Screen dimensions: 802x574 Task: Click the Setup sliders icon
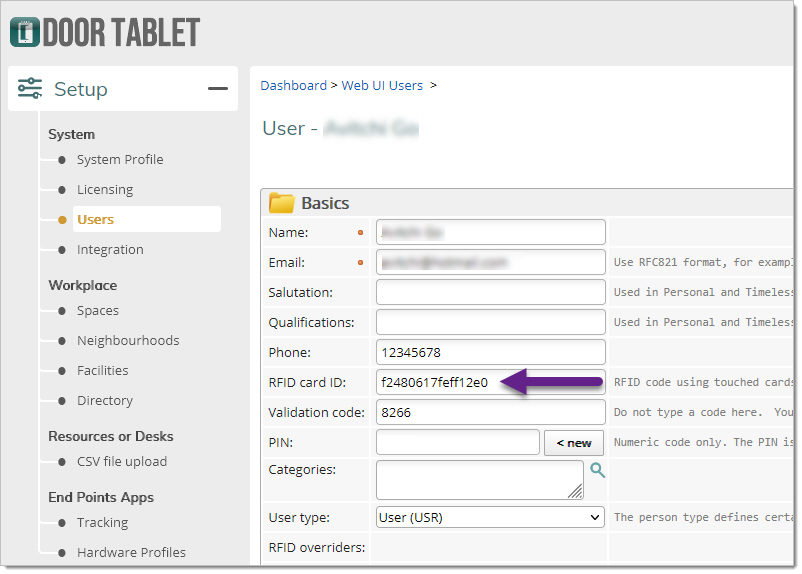30,89
